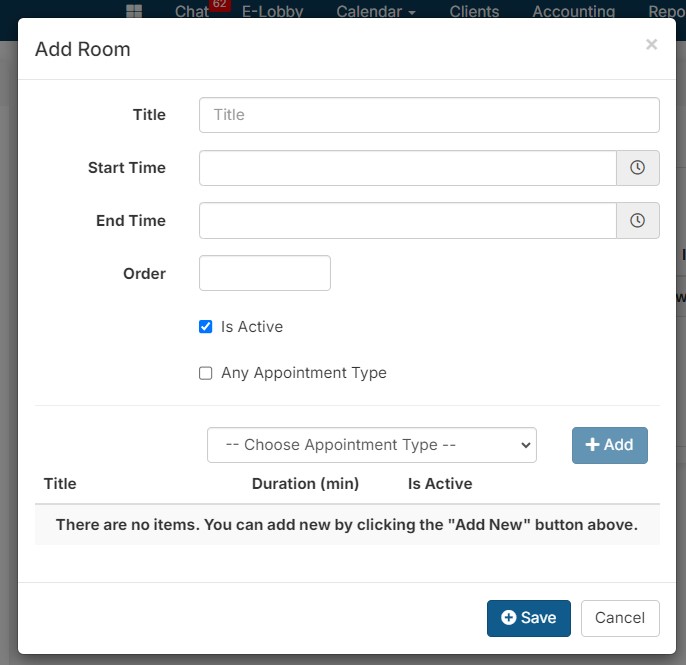Image resolution: width=686 pixels, height=665 pixels.
Task: Click the grid icon in top navigation
Action: coord(134,12)
